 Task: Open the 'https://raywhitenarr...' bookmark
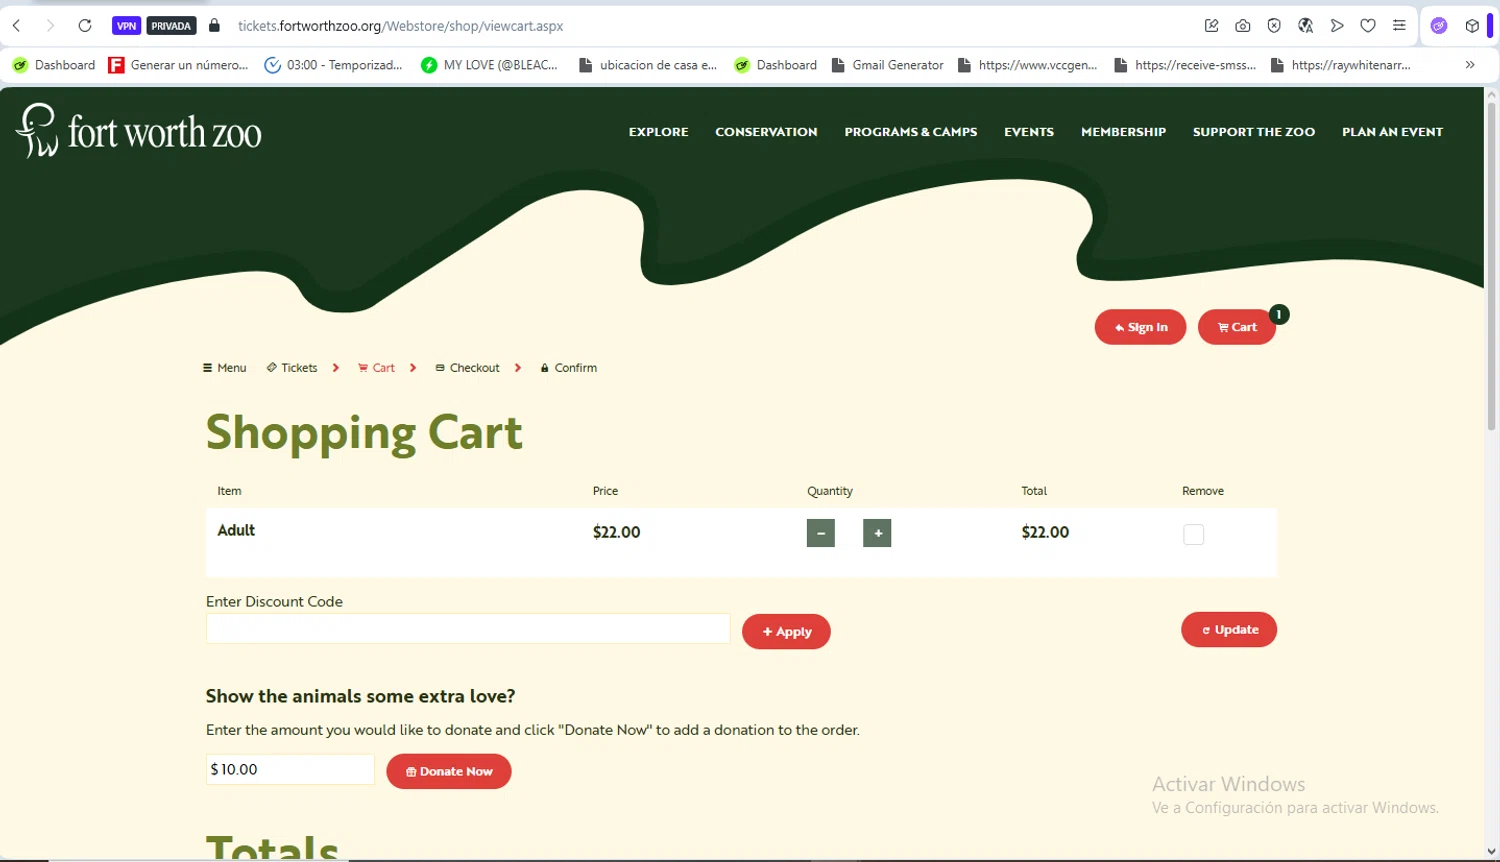pos(1341,65)
